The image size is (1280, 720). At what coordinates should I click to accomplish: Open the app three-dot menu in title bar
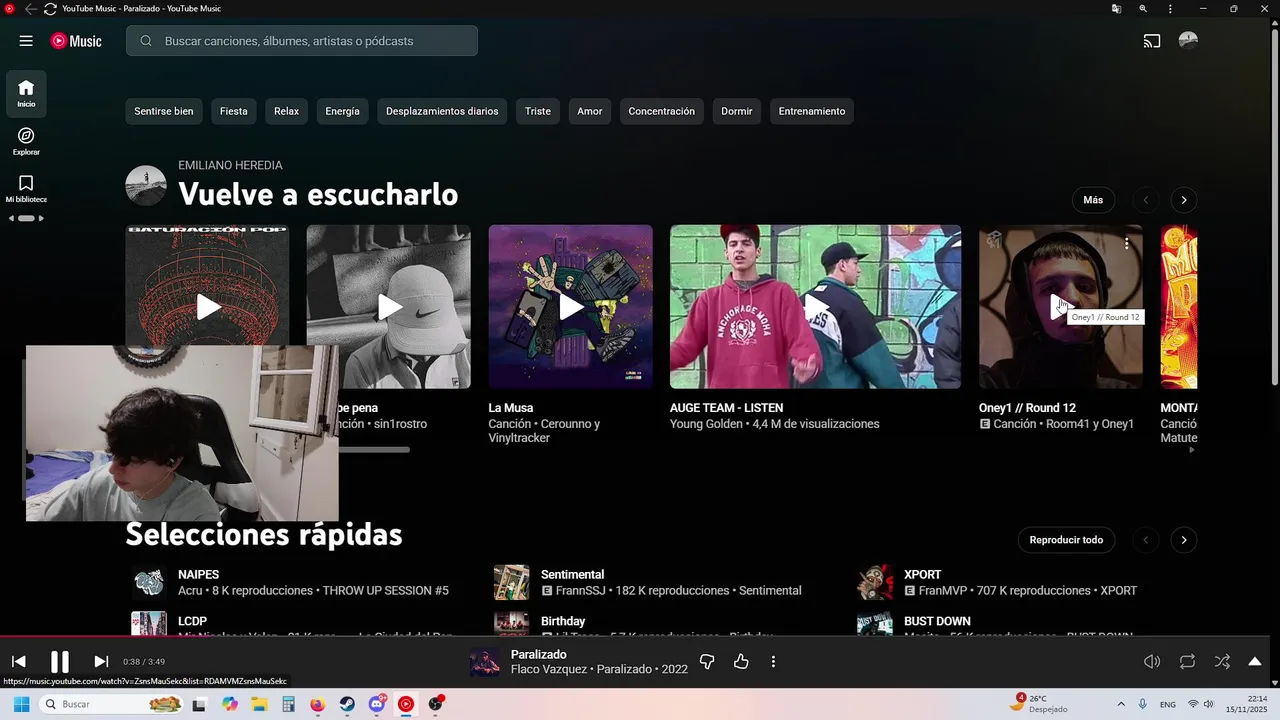[1170, 9]
